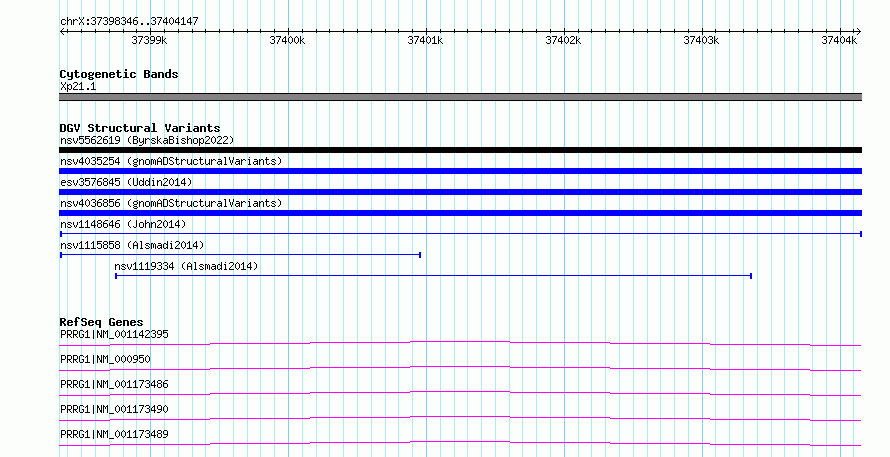Click the 37403k ruler tick label
Viewport: 890px width, 457px height.
(701, 40)
